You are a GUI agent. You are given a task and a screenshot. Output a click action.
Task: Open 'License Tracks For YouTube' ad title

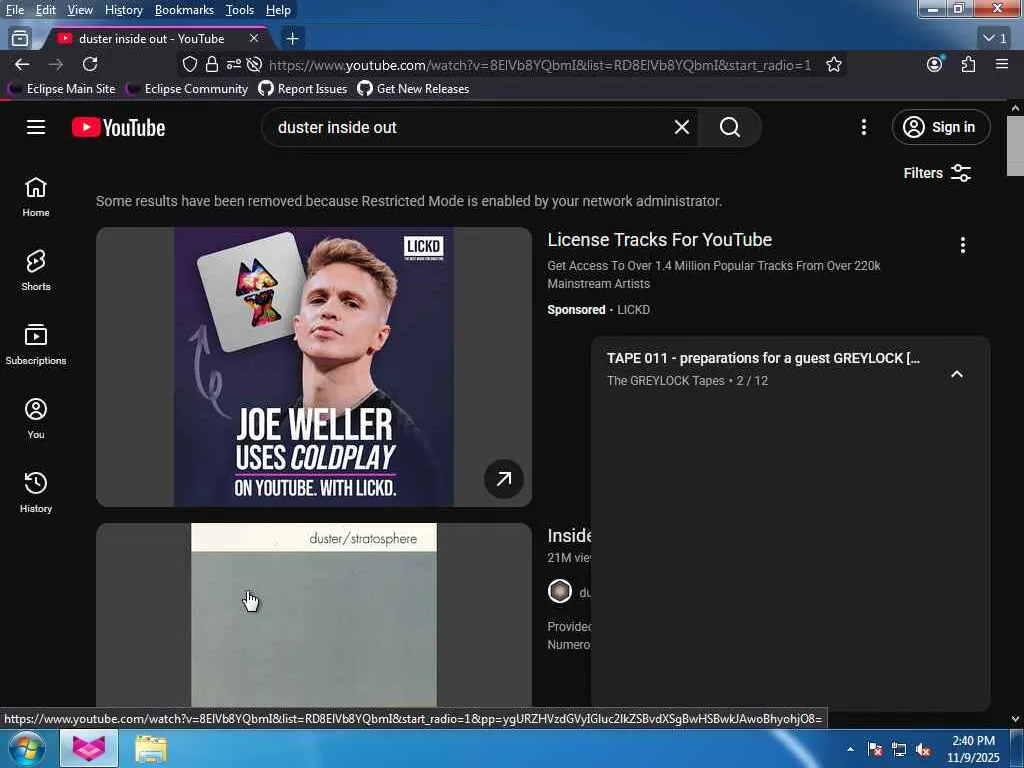pyautogui.click(x=660, y=240)
